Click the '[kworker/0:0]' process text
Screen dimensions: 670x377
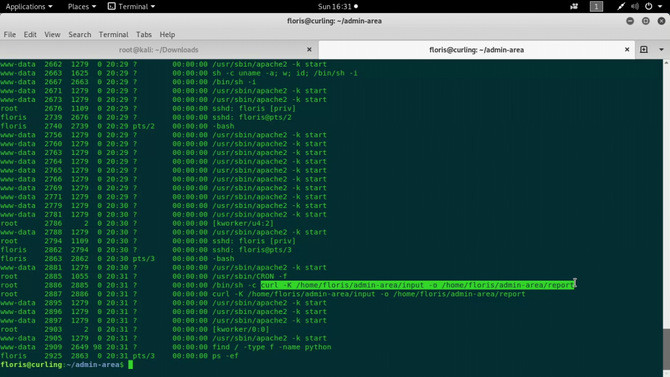[x=241, y=330]
